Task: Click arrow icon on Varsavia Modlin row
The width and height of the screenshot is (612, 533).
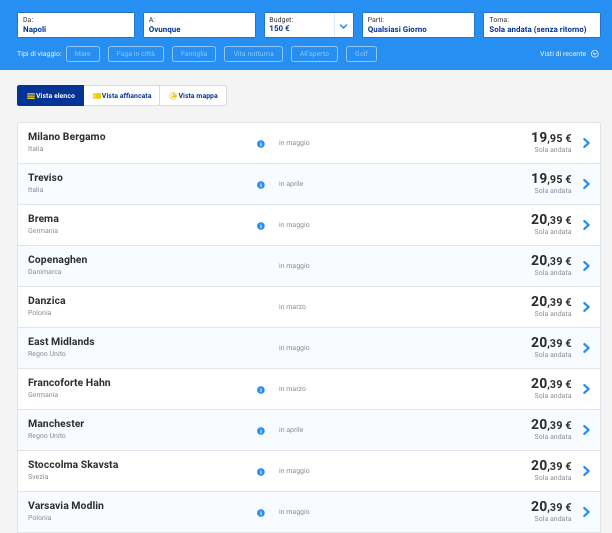Action: (x=586, y=512)
